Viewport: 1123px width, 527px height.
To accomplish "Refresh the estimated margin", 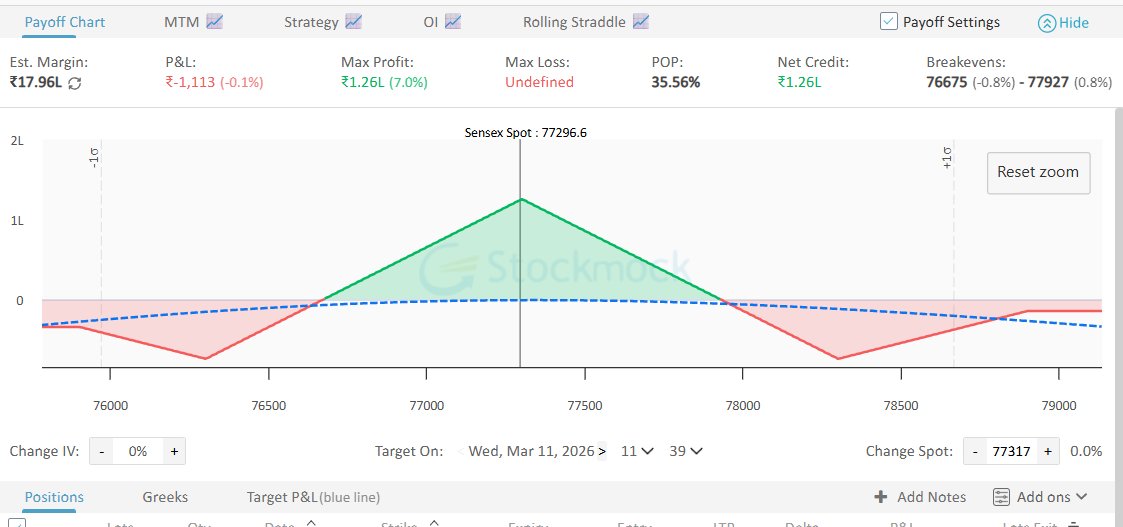I will [74, 83].
